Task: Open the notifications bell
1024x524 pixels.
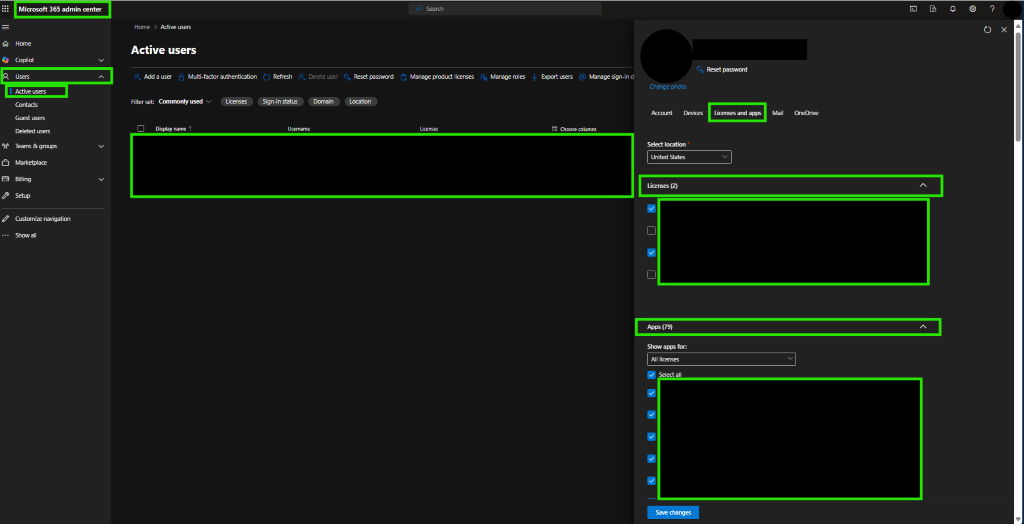Action: coord(953,9)
